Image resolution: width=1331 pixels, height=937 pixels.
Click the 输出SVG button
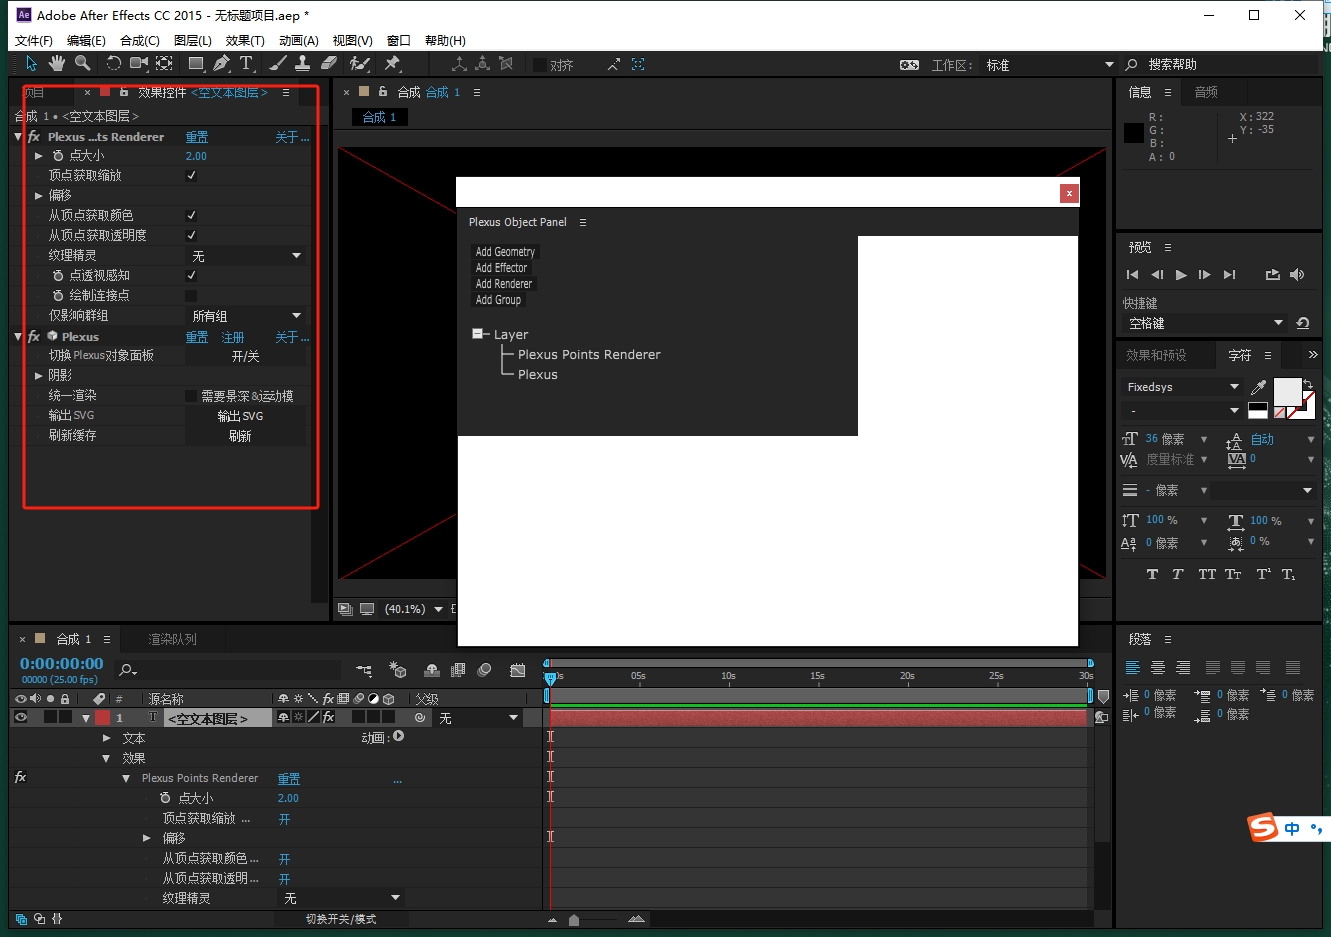[245, 416]
